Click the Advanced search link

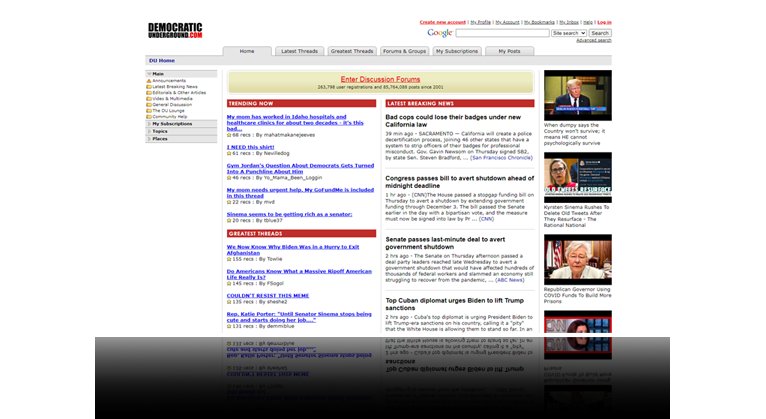click(594, 41)
